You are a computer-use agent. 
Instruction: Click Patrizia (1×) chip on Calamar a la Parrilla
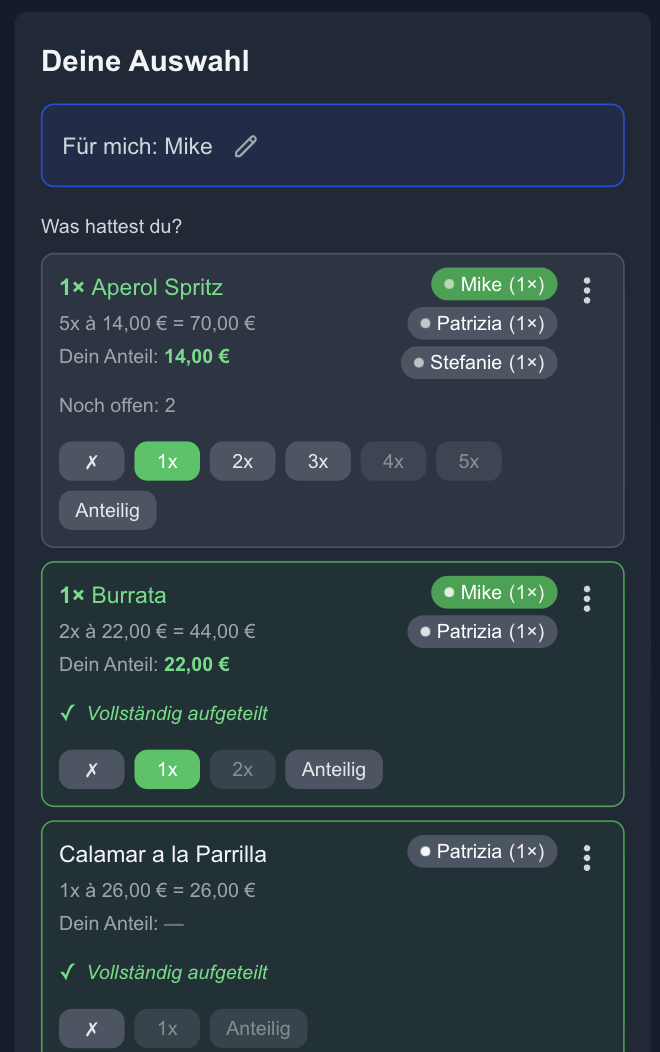click(482, 852)
